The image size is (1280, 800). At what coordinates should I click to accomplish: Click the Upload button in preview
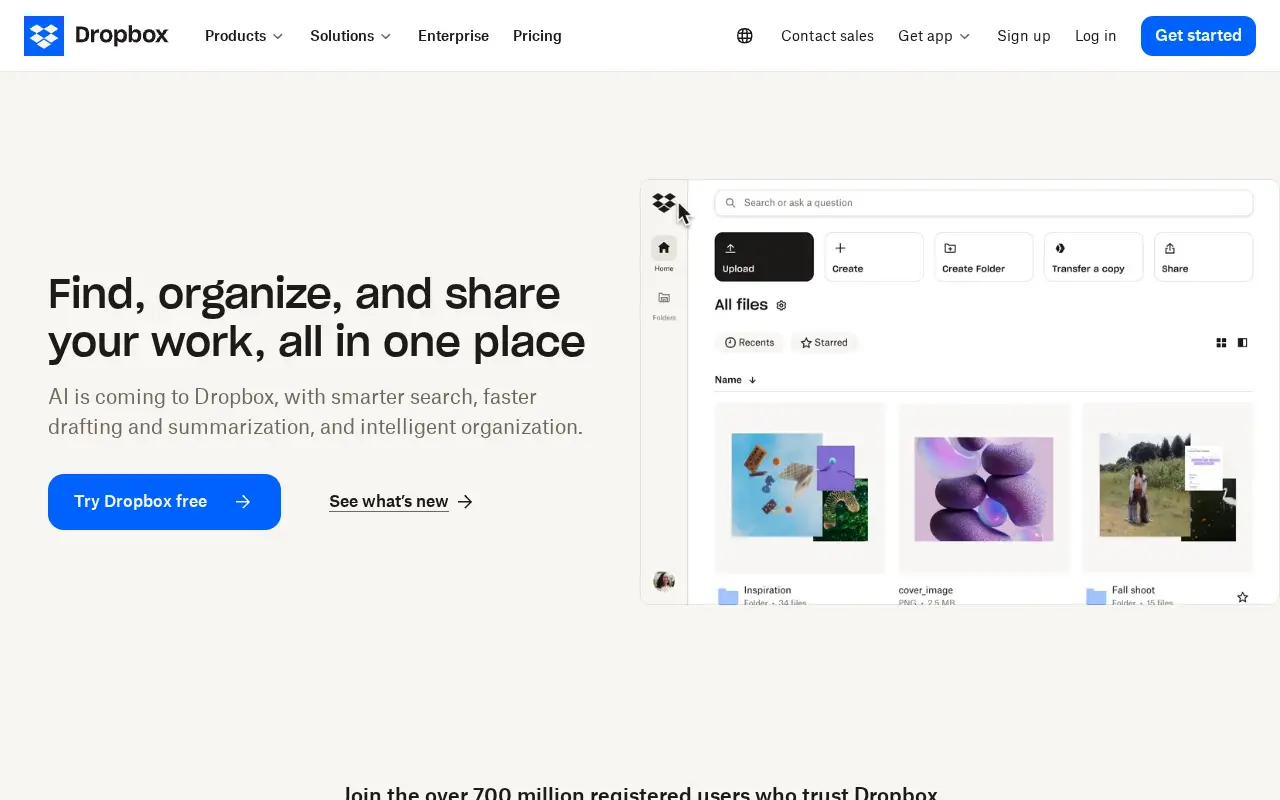click(764, 257)
